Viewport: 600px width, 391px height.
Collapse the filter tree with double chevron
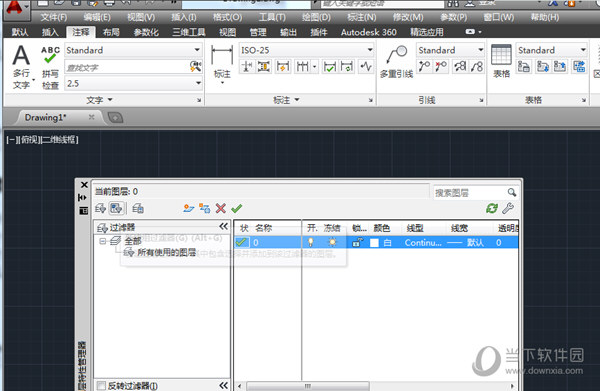pos(223,226)
